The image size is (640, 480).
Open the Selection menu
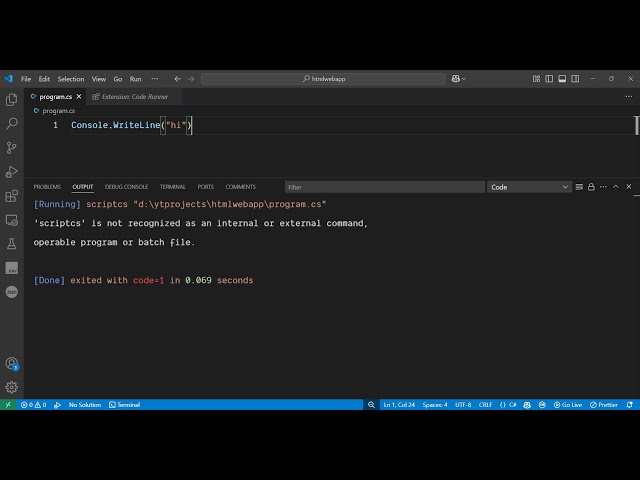click(71, 79)
